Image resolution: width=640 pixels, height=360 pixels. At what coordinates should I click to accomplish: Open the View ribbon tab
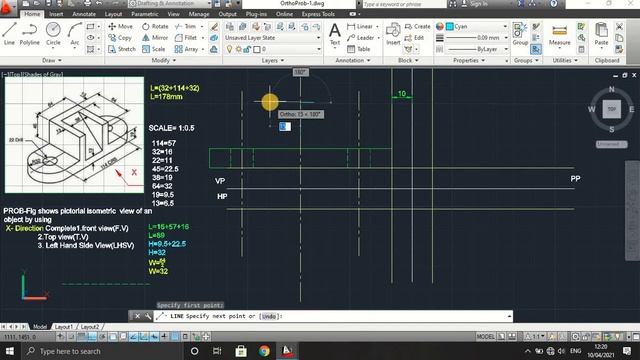pyautogui.click(x=173, y=14)
